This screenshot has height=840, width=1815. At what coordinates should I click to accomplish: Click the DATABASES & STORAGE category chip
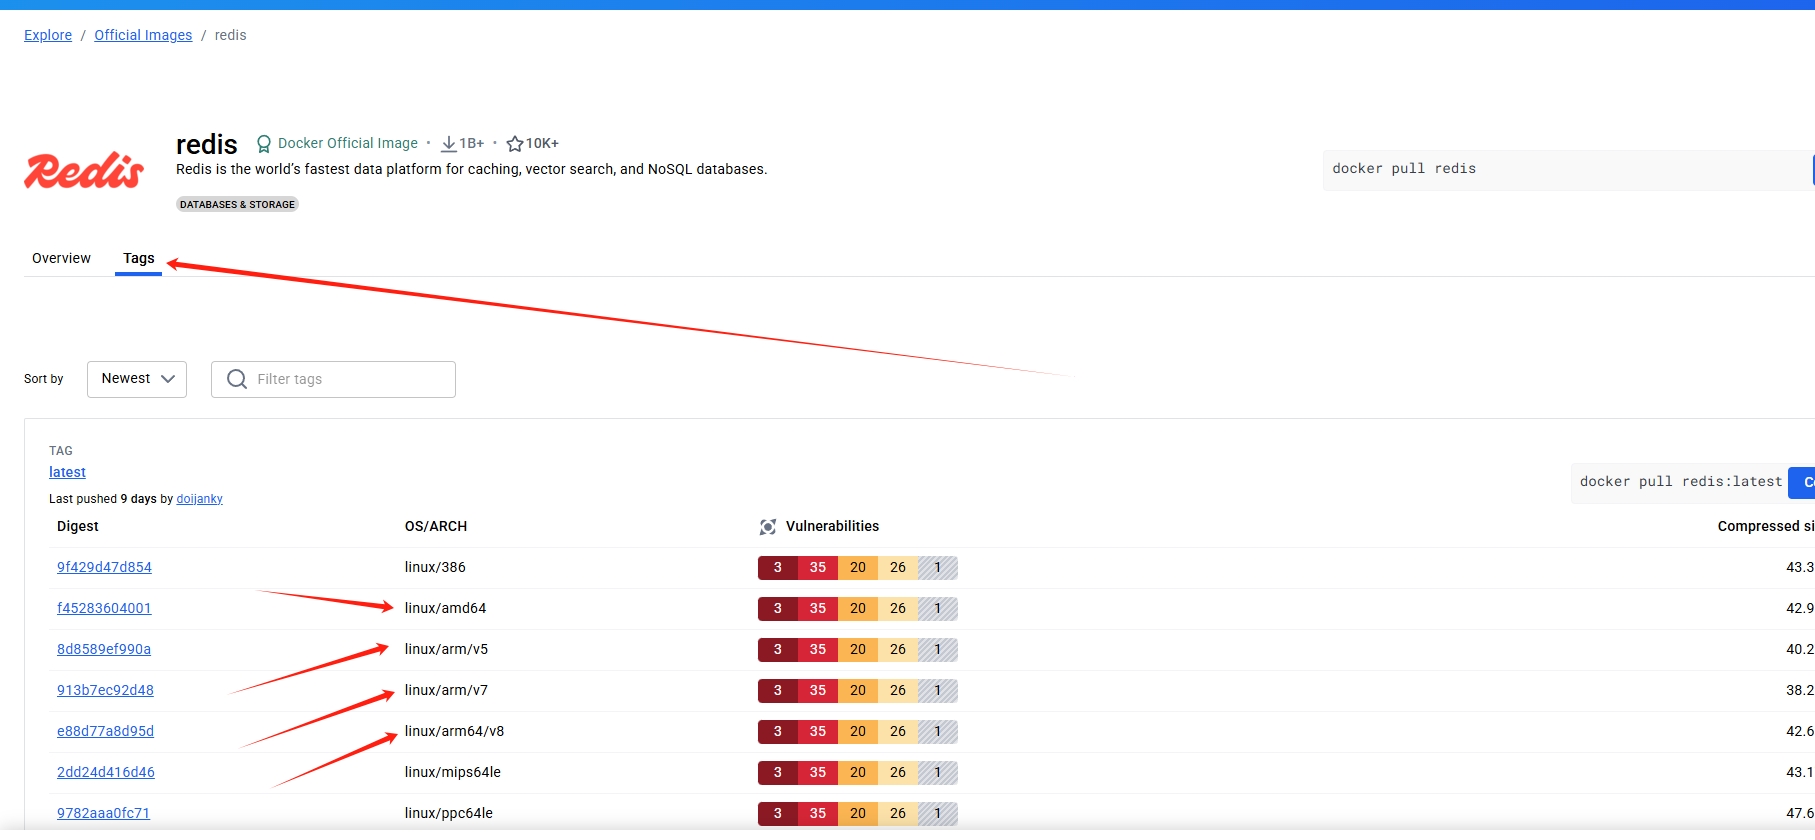pyautogui.click(x=237, y=204)
